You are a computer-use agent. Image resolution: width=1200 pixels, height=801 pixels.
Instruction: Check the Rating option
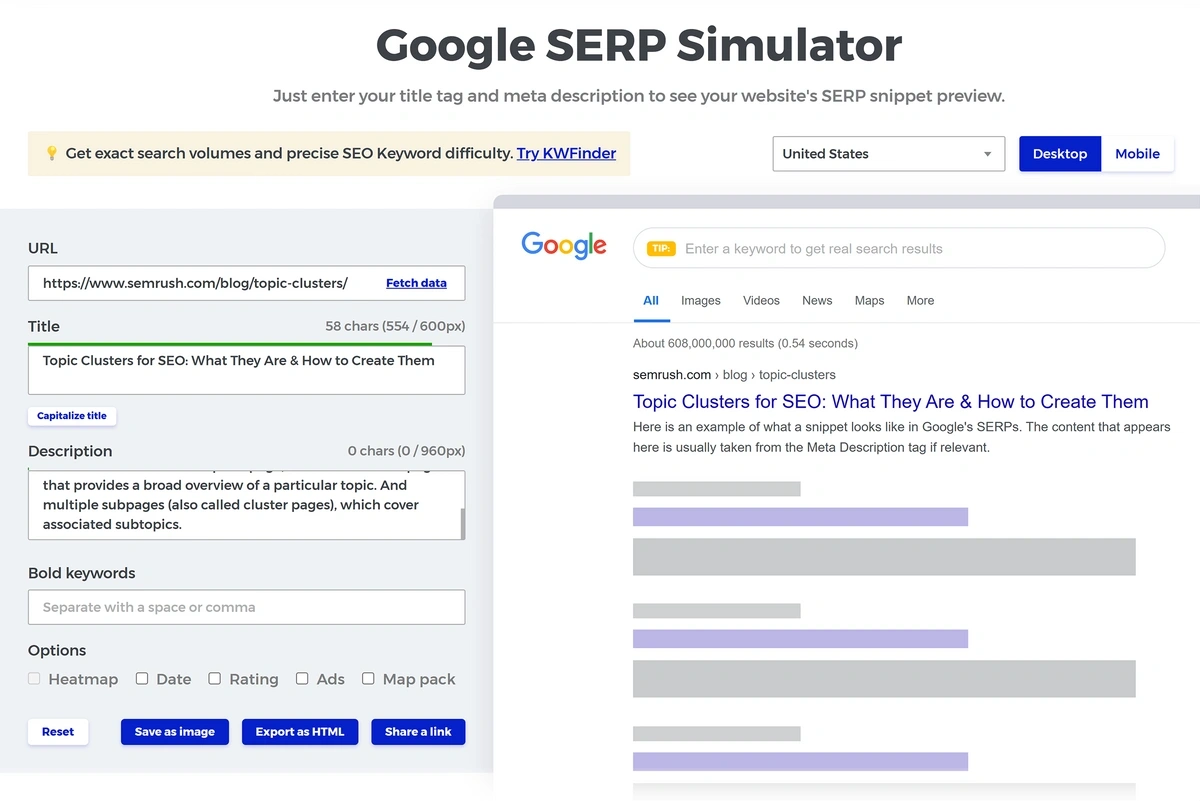(x=215, y=678)
